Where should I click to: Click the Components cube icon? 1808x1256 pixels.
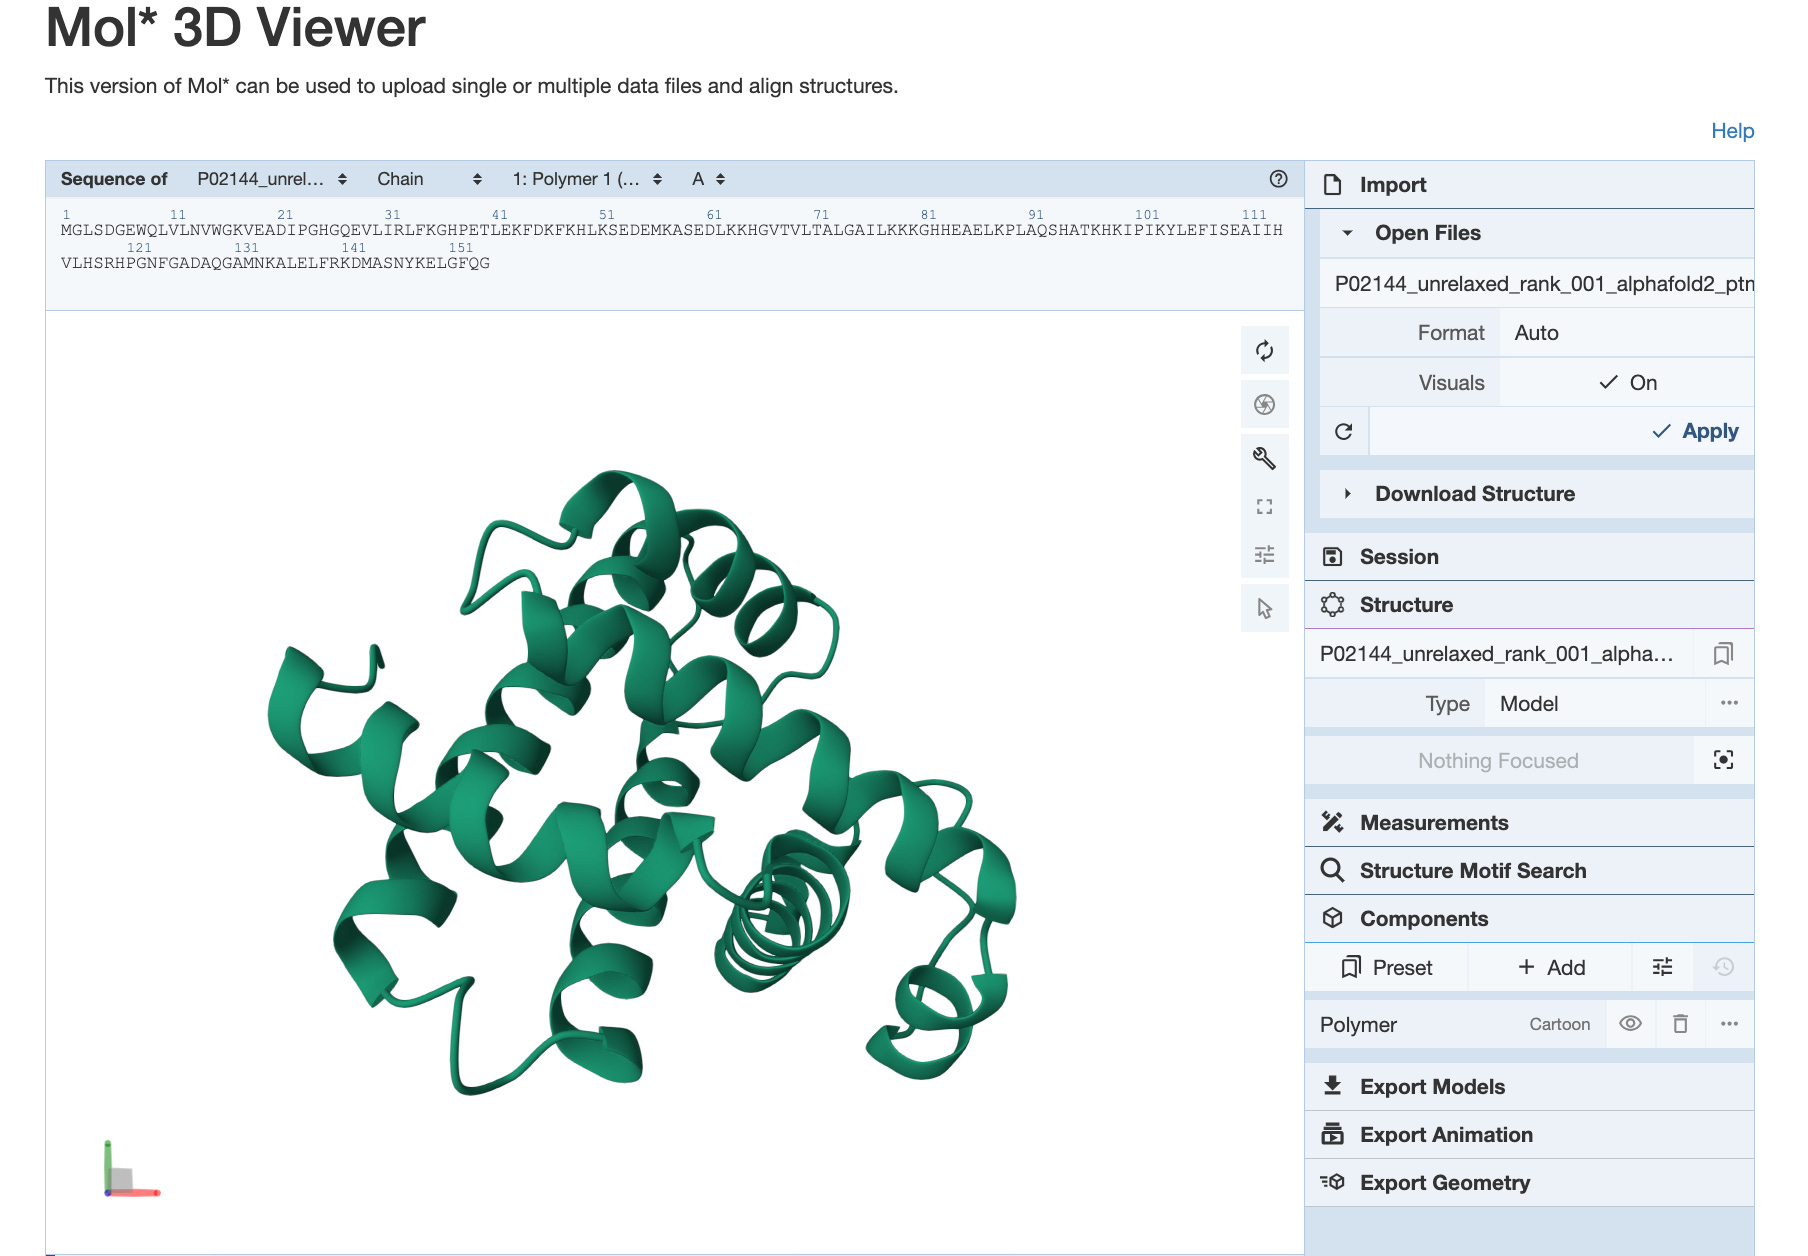1332,918
